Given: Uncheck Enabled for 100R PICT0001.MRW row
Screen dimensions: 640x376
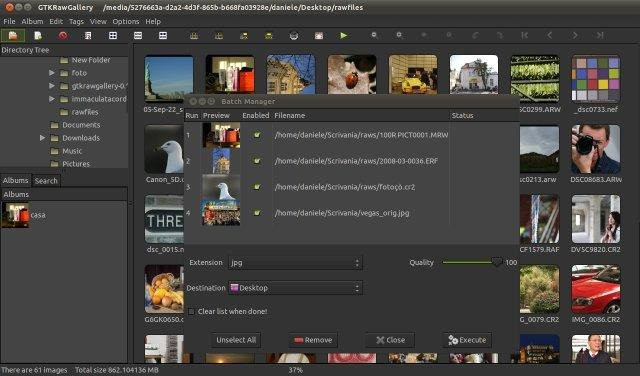Looking at the screenshot, I should [x=257, y=135].
